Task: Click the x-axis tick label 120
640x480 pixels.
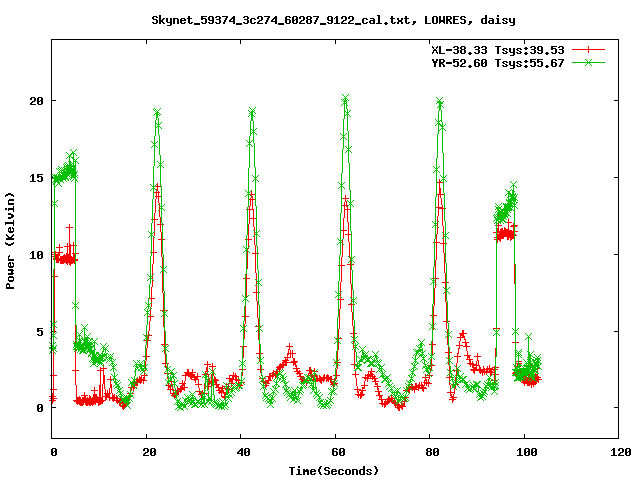Action: tap(621, 452)
